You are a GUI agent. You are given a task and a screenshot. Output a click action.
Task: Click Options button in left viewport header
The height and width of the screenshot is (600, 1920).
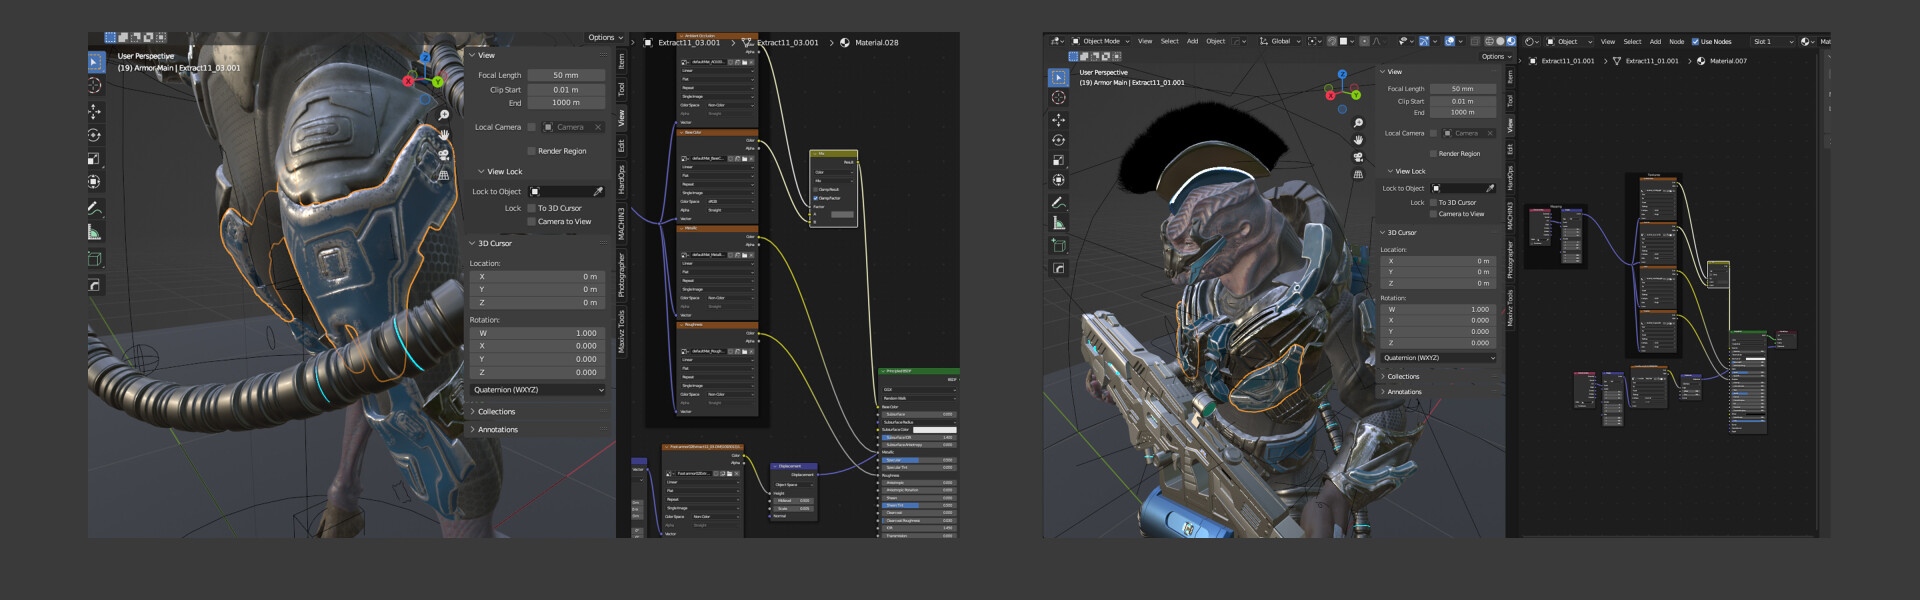[x=604, y=38]
